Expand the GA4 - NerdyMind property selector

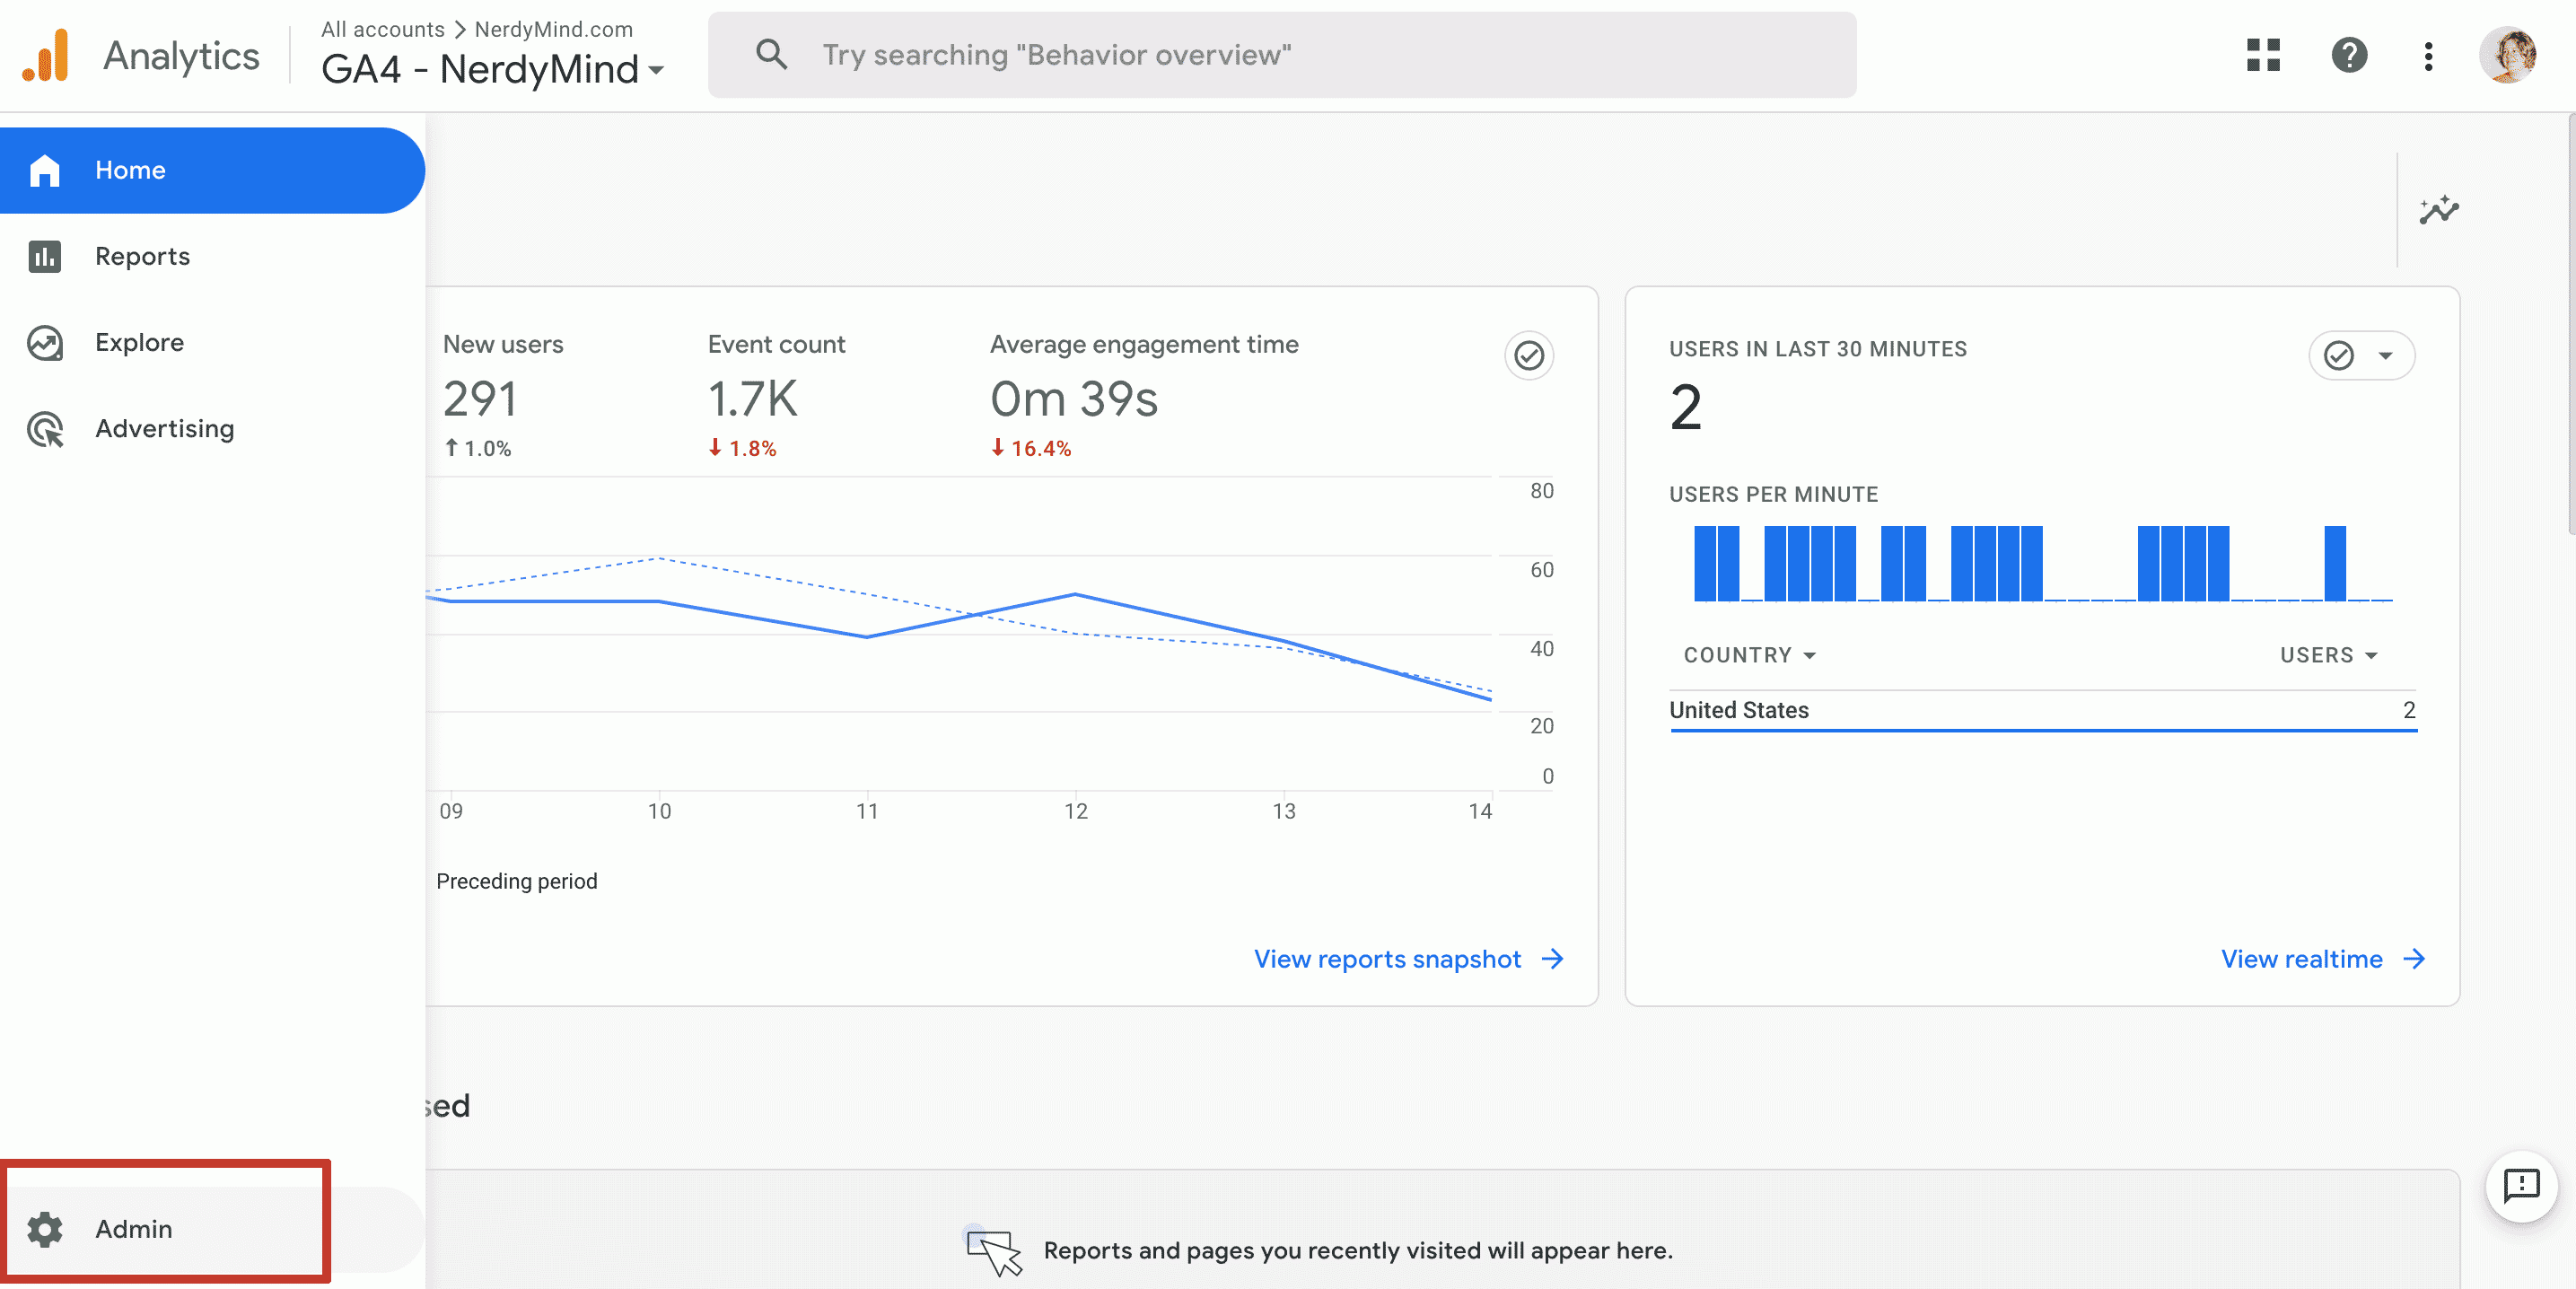click(x=493, y=69)
